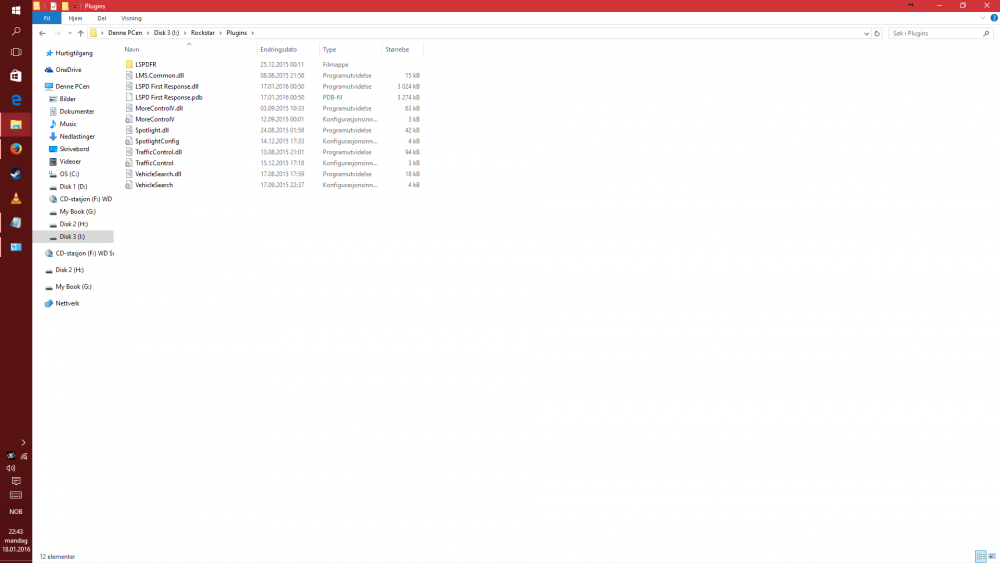Open volume control in system tray
Viewport: 1000px width, 563px height.
[x=11, y=468]
